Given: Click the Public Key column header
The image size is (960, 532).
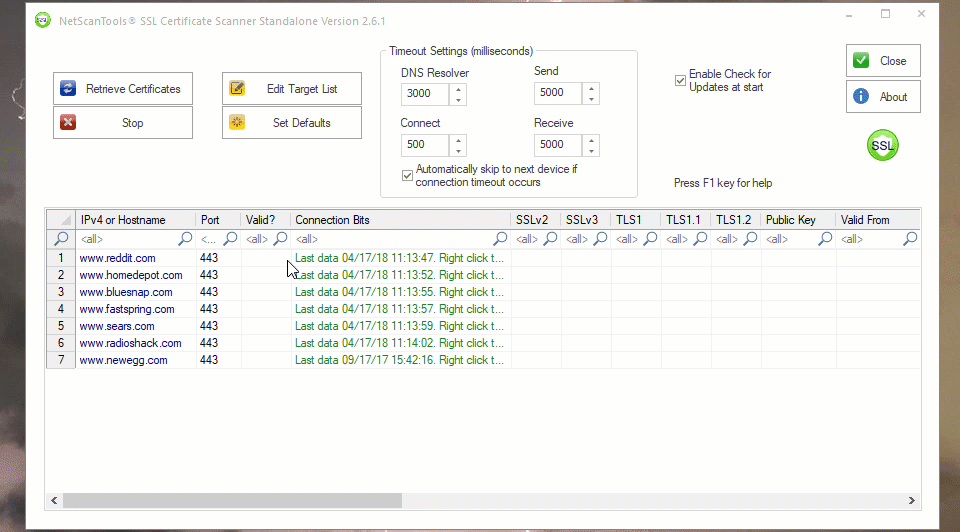Looking at the screenshot, I should [x=798, y=220].
